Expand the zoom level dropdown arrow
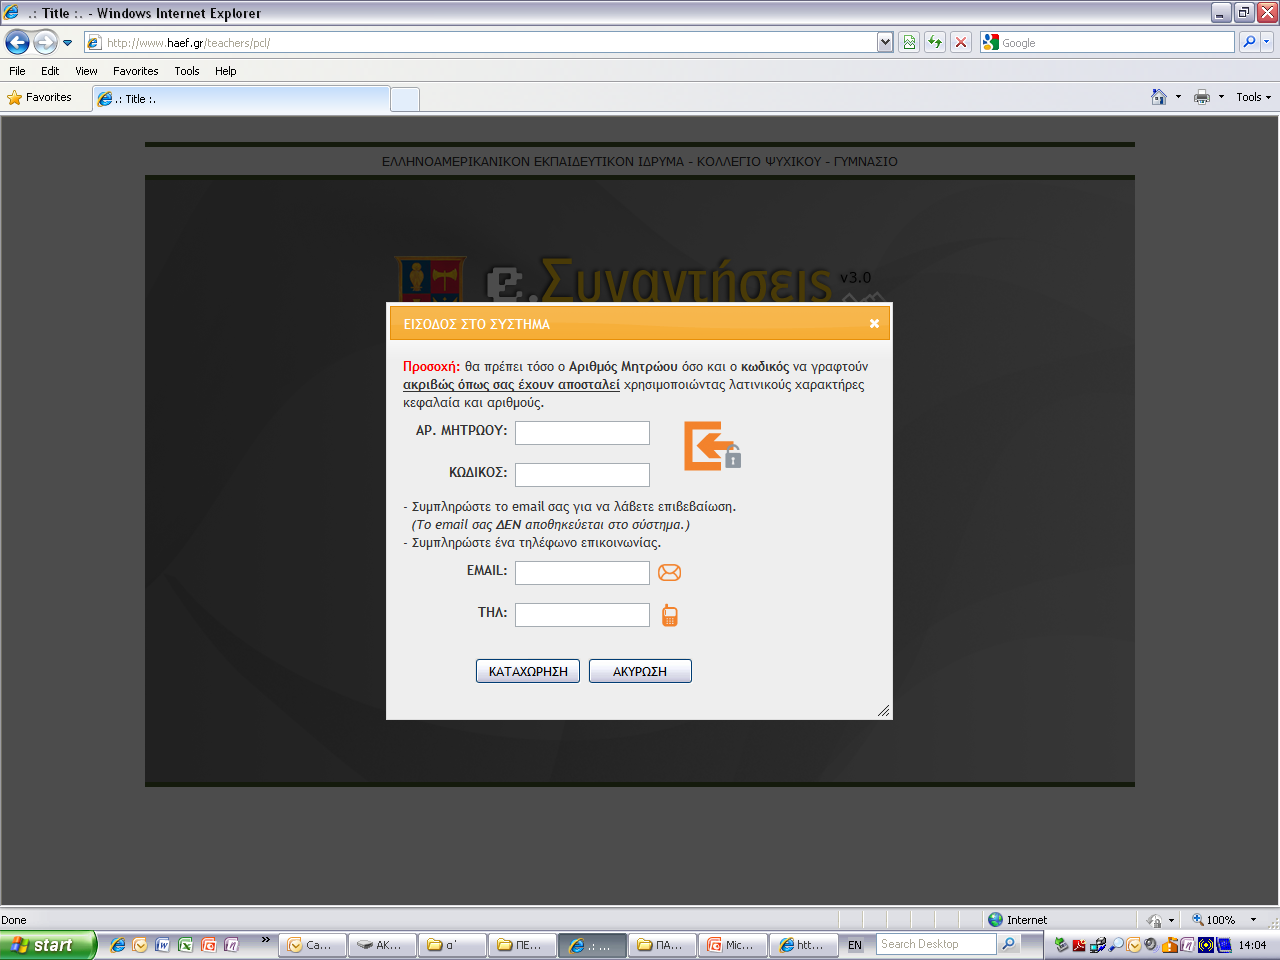Screen dimensions: 1280x960 [1253, 920]
